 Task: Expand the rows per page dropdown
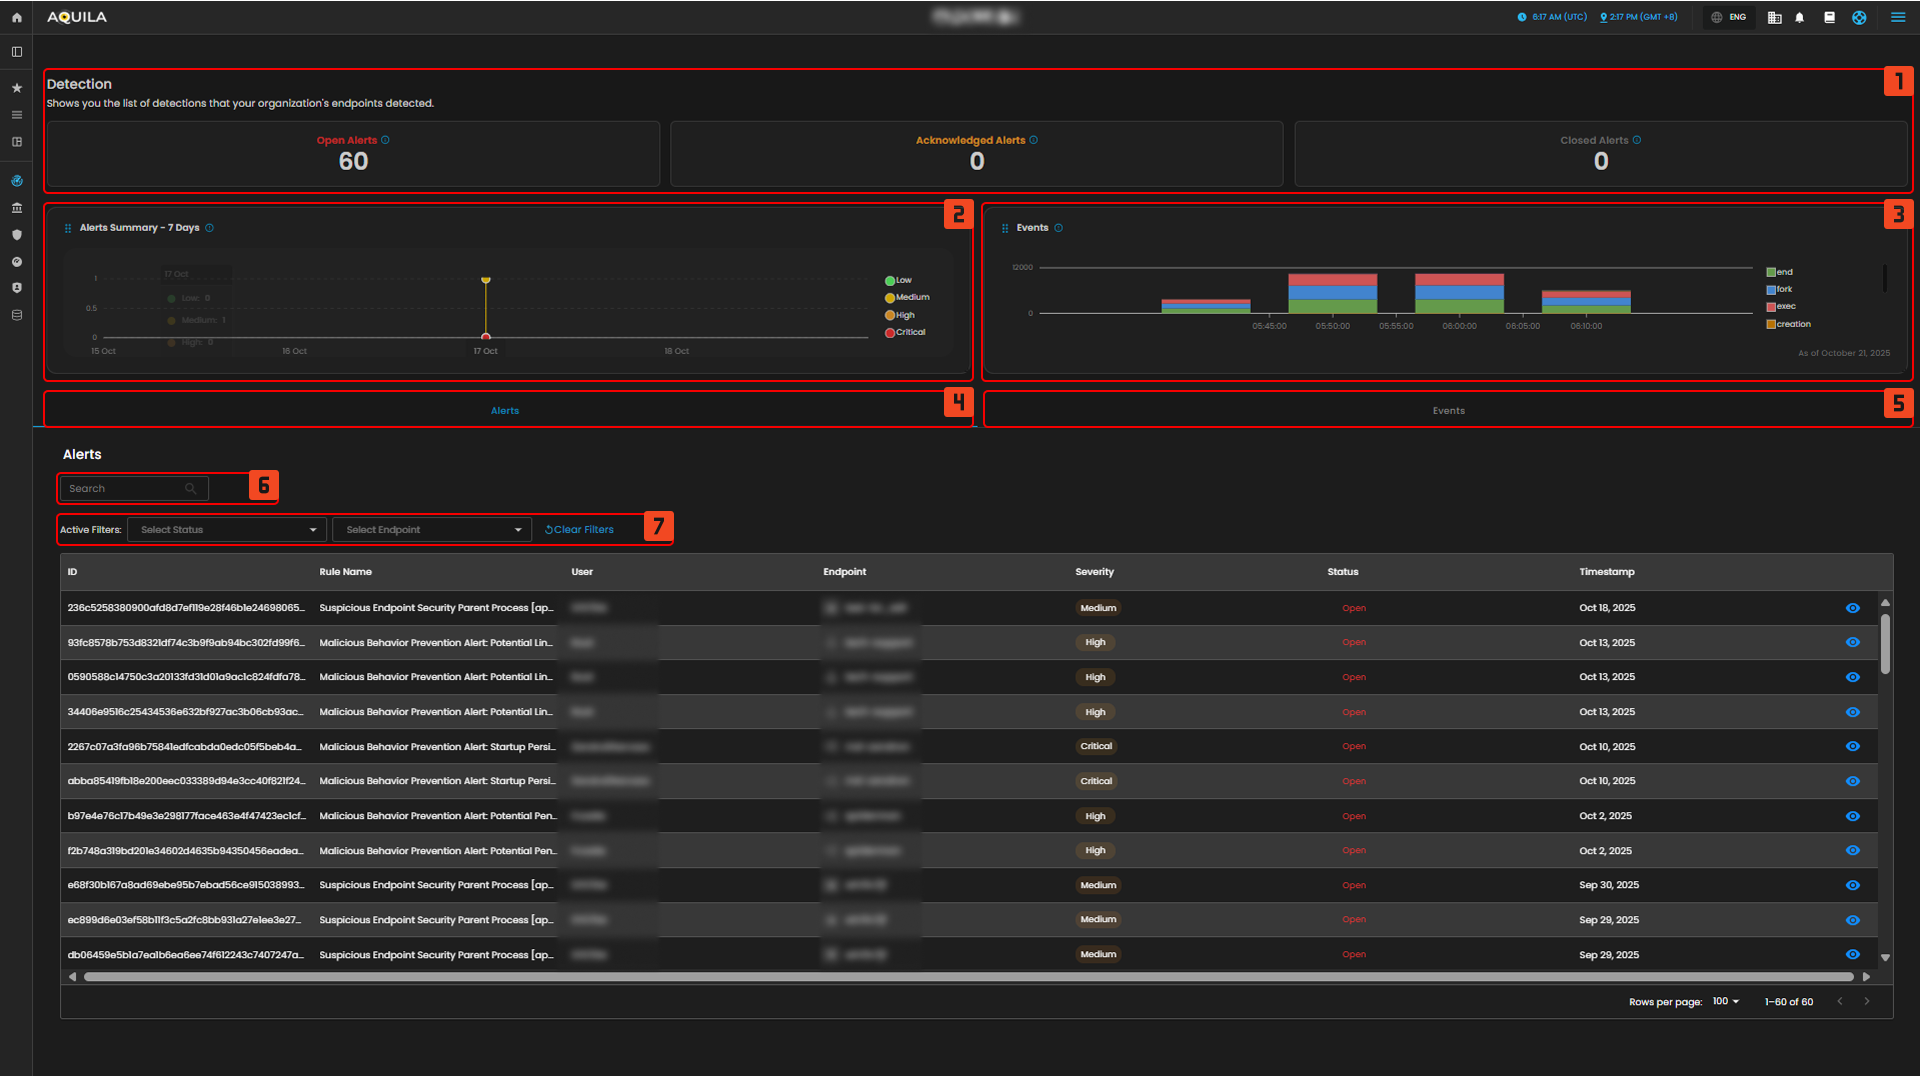point(1725,1002)
